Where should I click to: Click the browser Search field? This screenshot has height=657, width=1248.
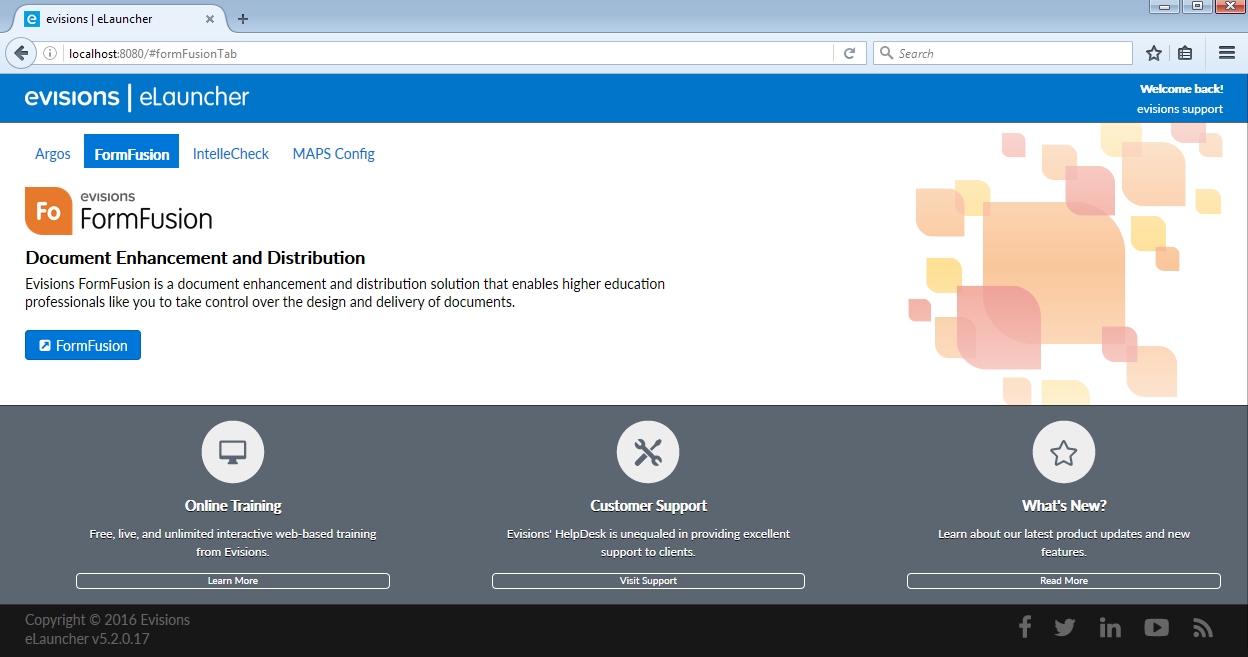click(x=1003, y=53)
